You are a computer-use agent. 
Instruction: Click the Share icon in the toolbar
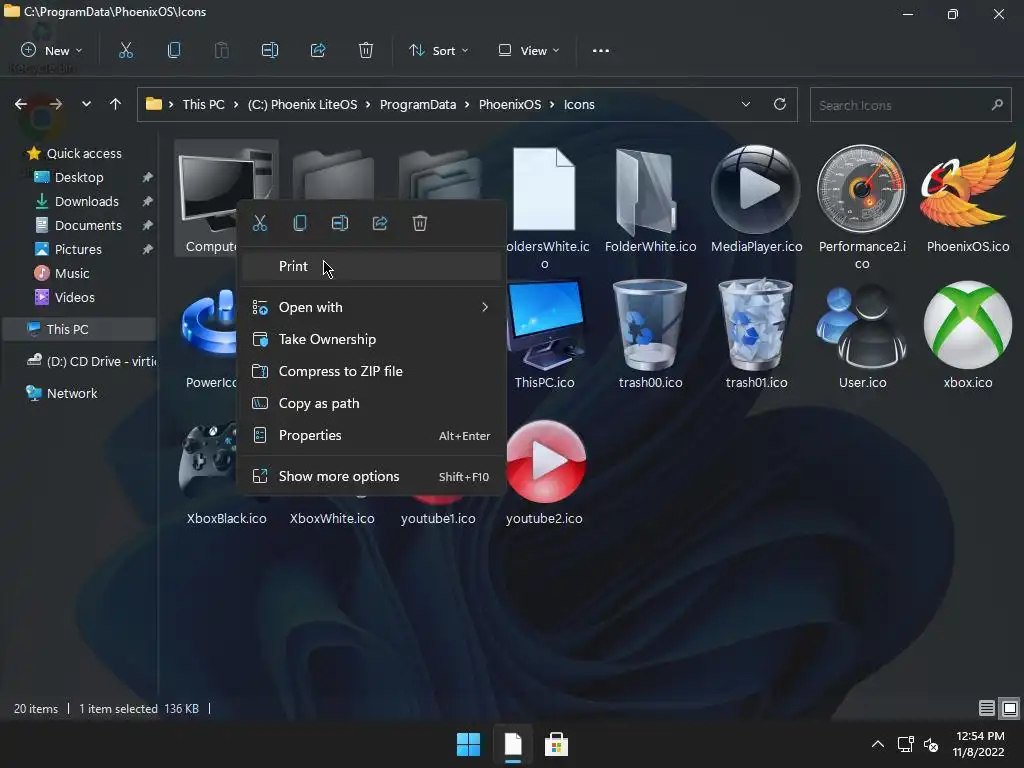(318, 50)
